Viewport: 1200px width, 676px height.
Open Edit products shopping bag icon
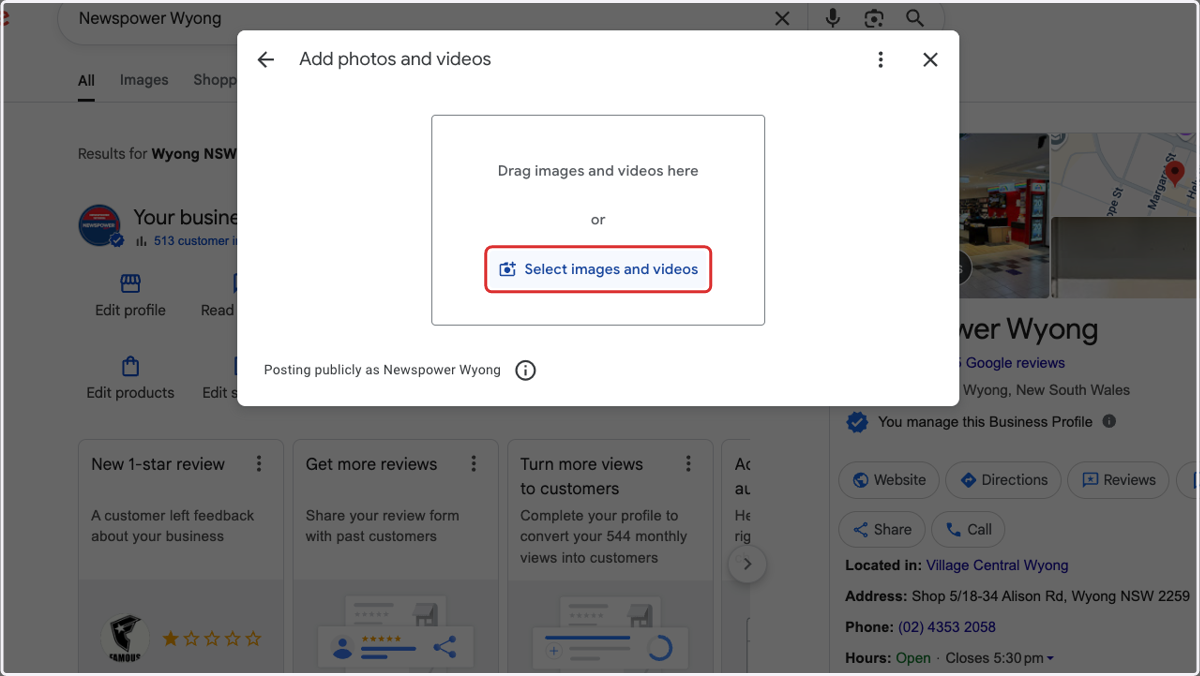click(130, 366)
